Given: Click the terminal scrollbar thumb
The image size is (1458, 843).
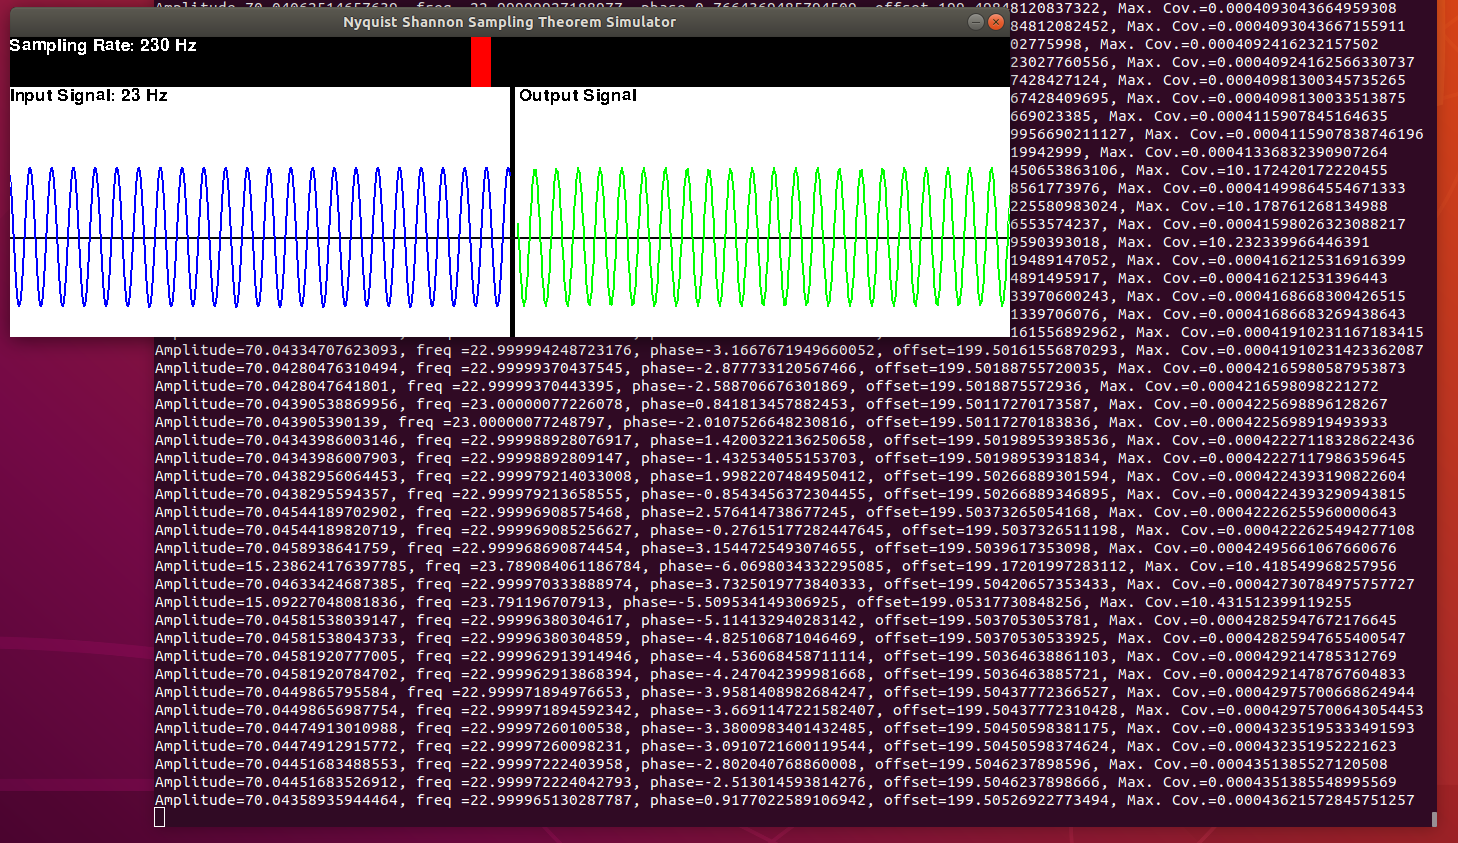Looking at the screenshot, I should (x=1434, y=819).
